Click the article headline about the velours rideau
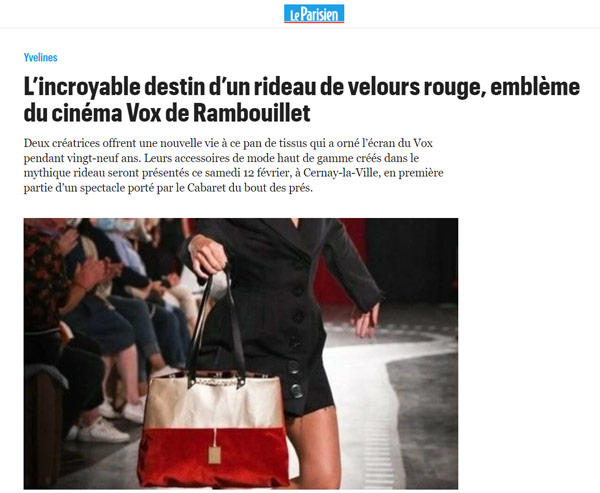This screenshot has height=493, width=600. pos(302,100)
